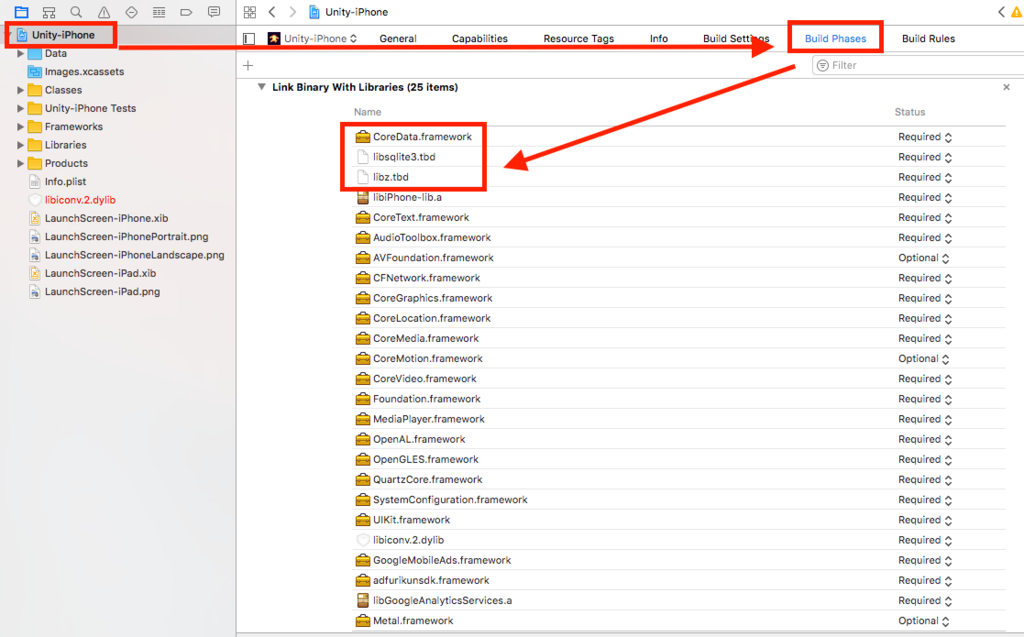
Task: Select the AudioToolbox.framework row
Action: [x=679, y=238]
